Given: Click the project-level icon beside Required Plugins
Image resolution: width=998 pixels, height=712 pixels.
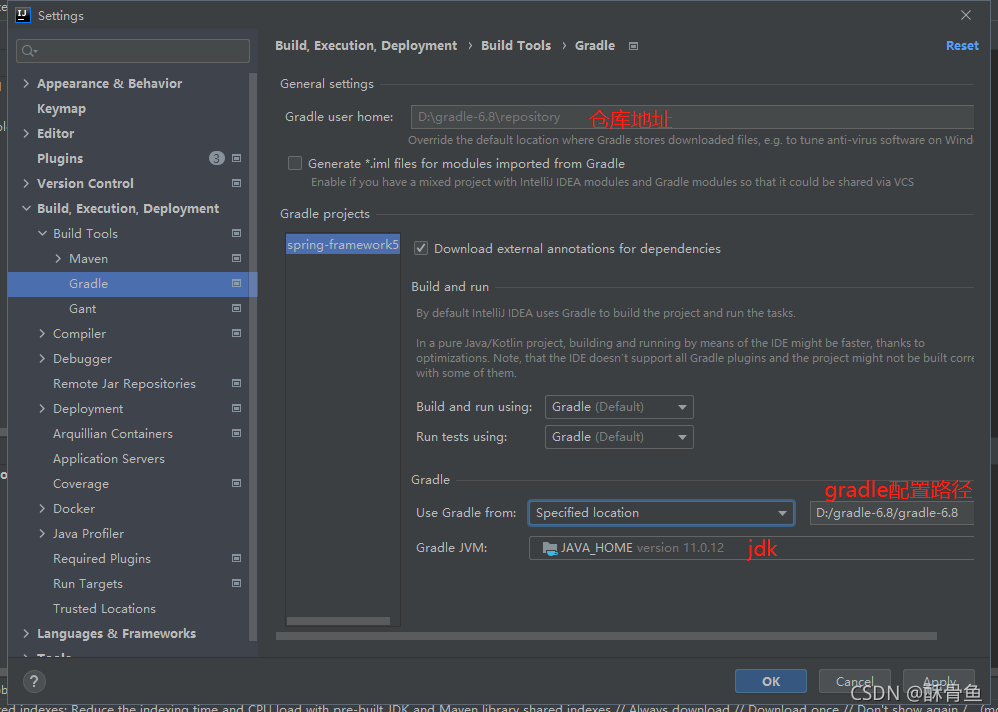Looking at the screenshot, I should pos(237,559).
